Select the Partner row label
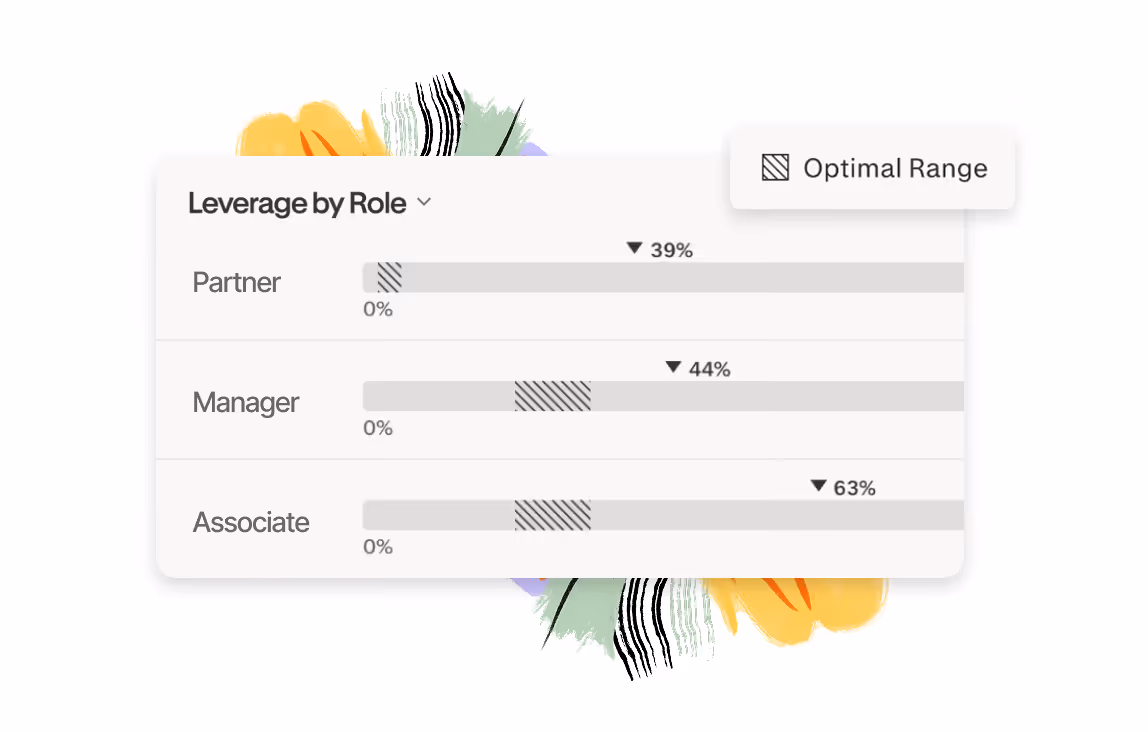Viewport: 1148px width, 732px height. point(236,282)
